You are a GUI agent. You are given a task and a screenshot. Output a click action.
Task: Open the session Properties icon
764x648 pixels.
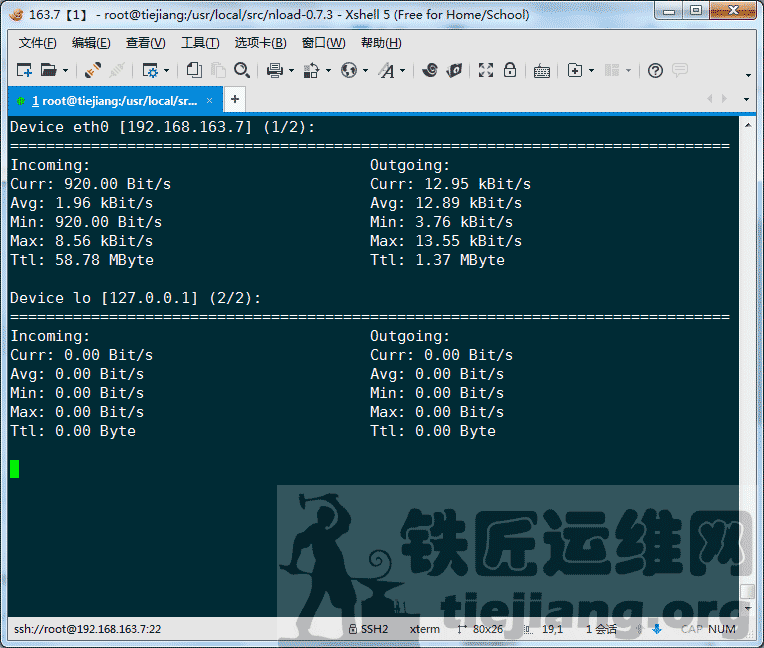click(x=150, y=70)
